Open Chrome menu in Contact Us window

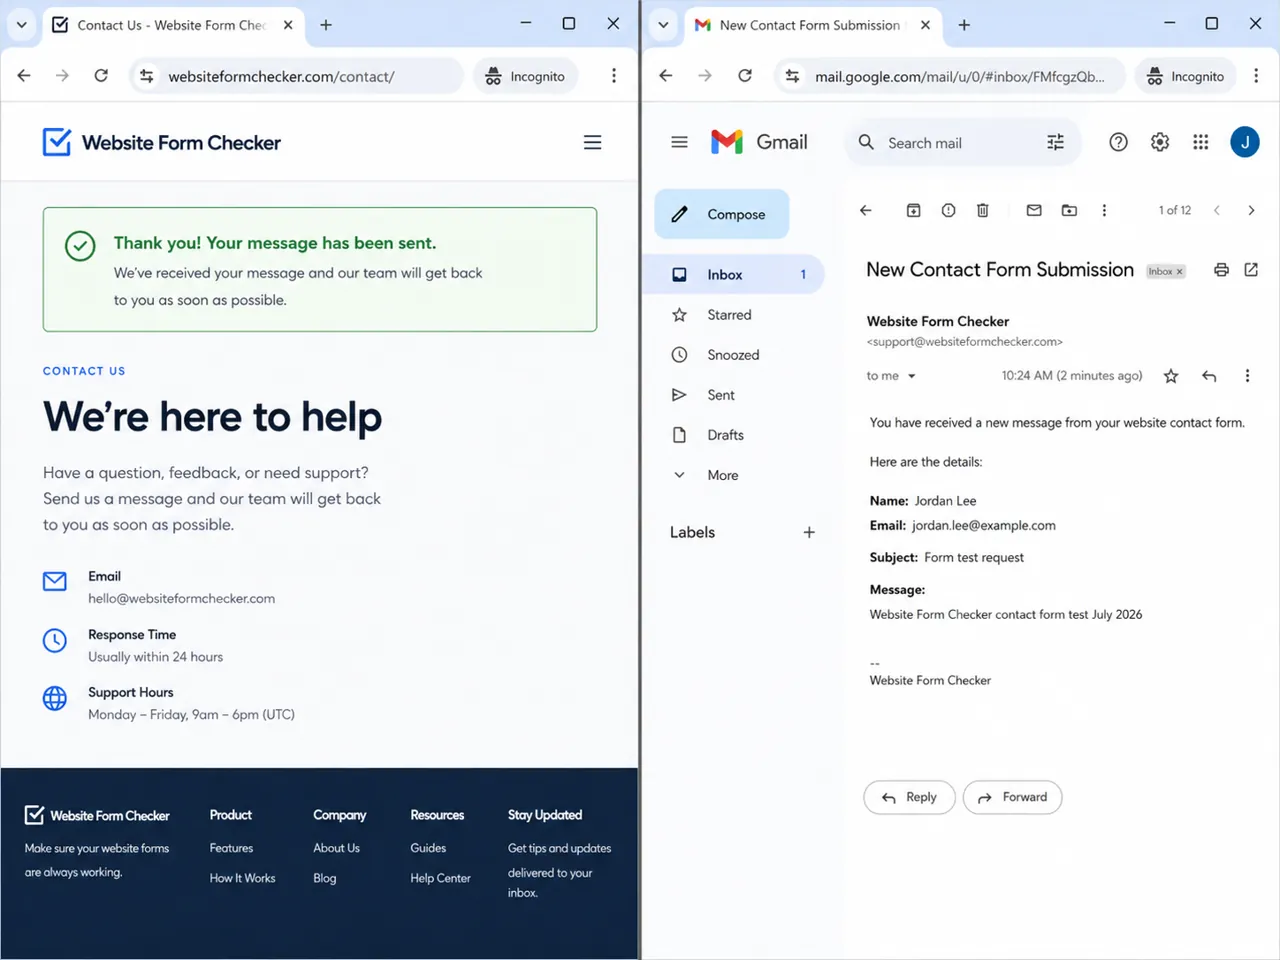pyautogui.click(x=614, y=76)
